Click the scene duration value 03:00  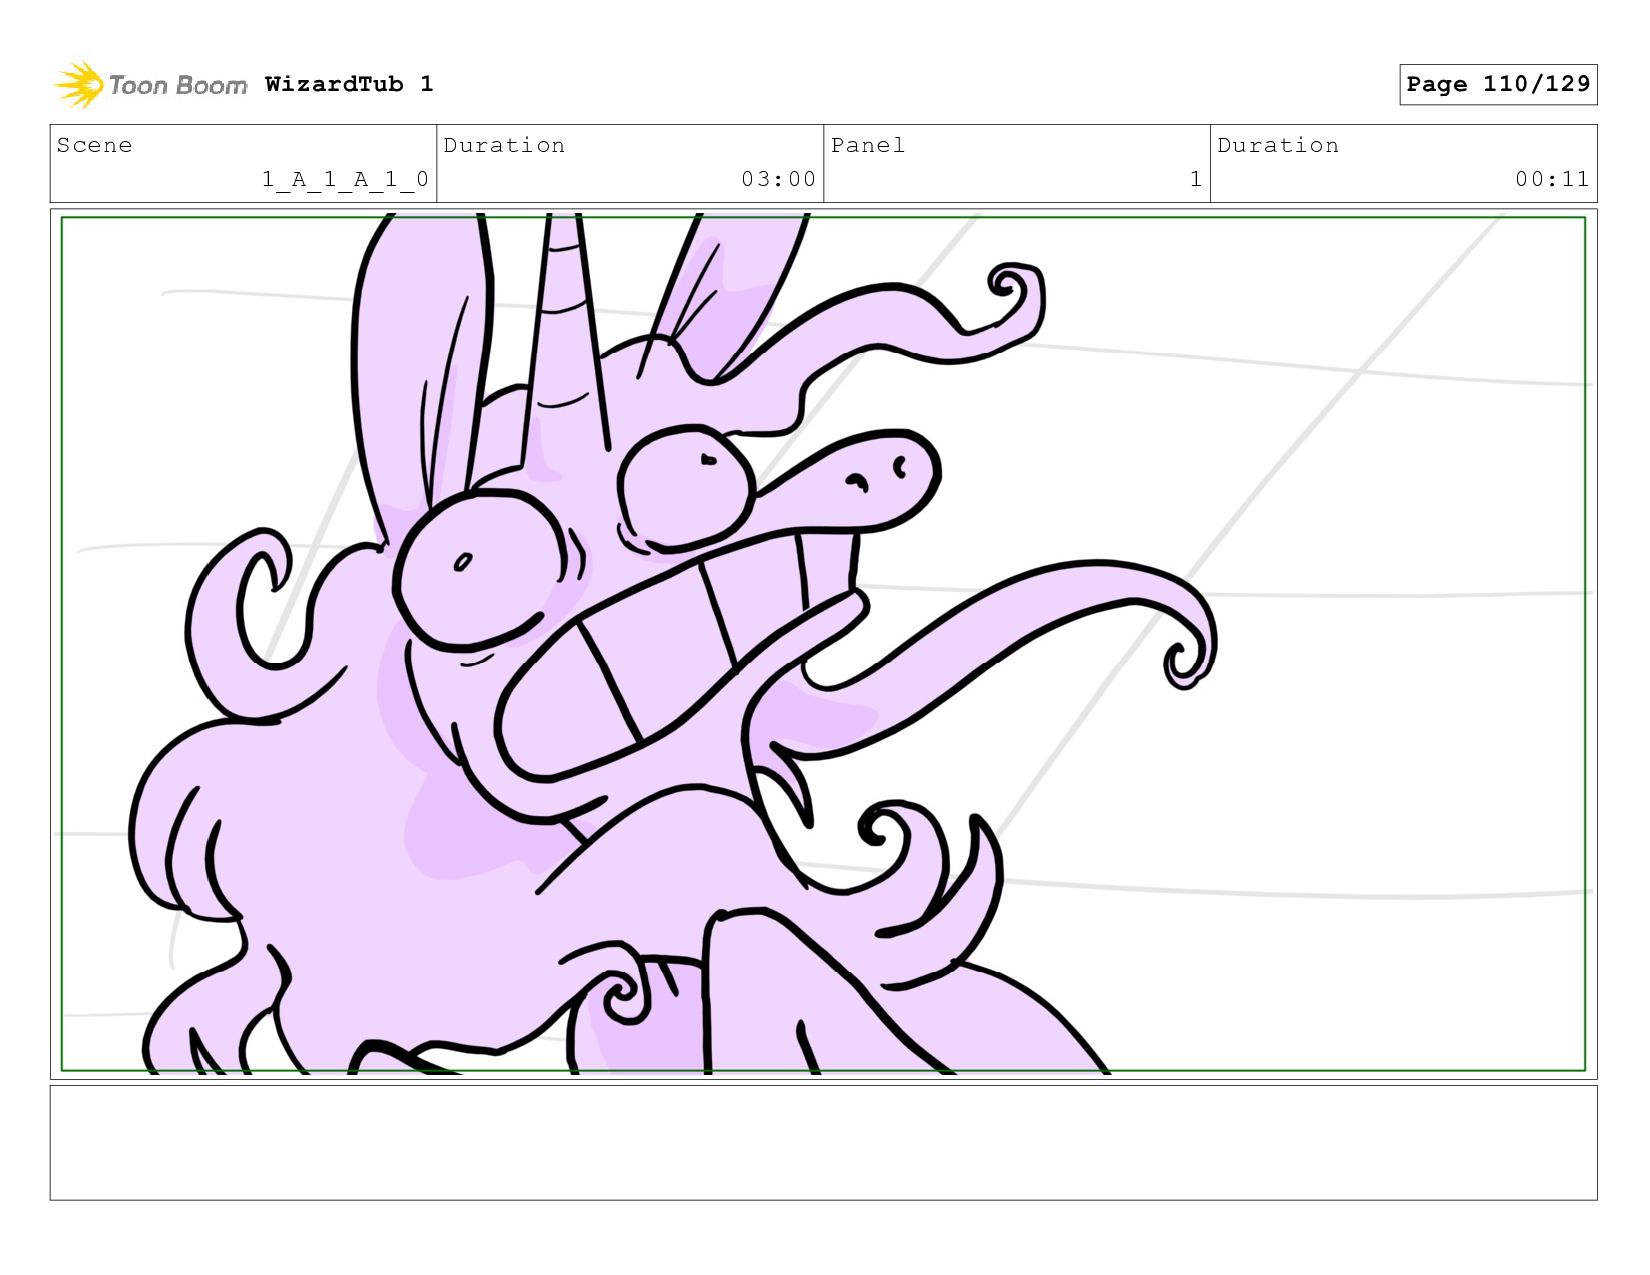(x=778, y=179)
